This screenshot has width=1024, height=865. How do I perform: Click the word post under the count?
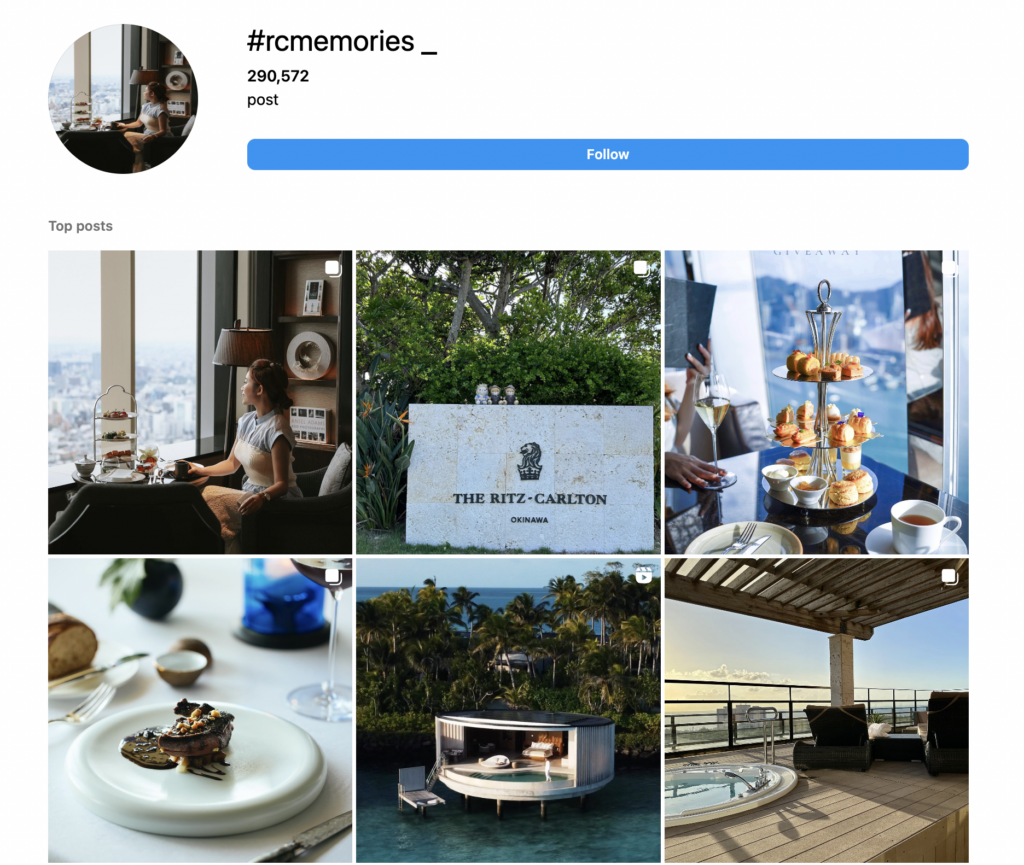[263, 100]
